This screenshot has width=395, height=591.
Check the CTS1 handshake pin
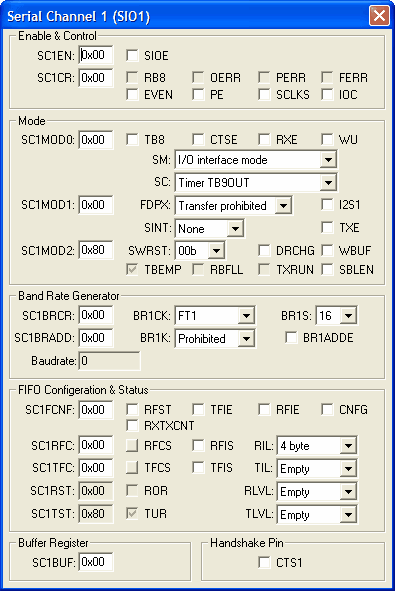[x=264, y=563]
